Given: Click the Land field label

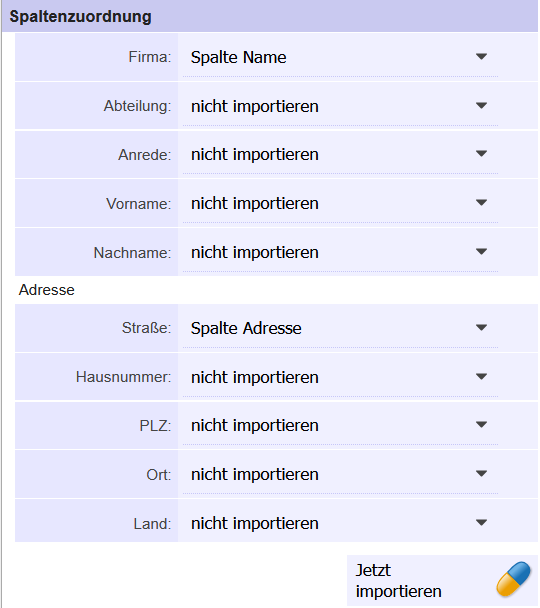Looking at the screenshot, I should pyautogui.click(x=152, y=524).
